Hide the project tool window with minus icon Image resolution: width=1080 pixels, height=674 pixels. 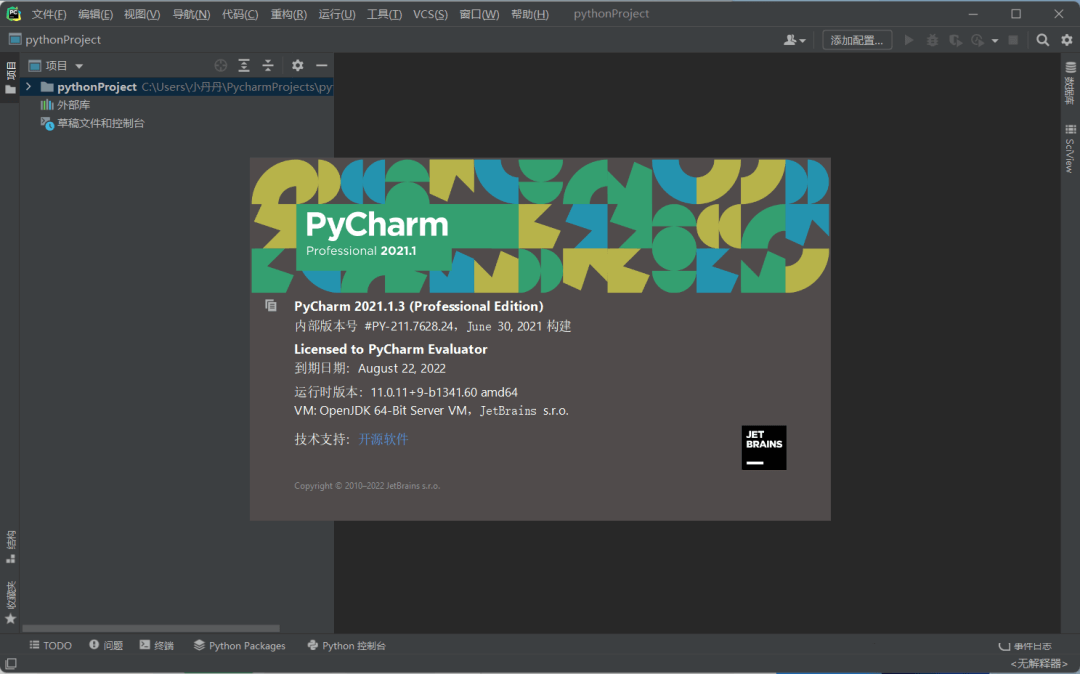coord(322,66)
